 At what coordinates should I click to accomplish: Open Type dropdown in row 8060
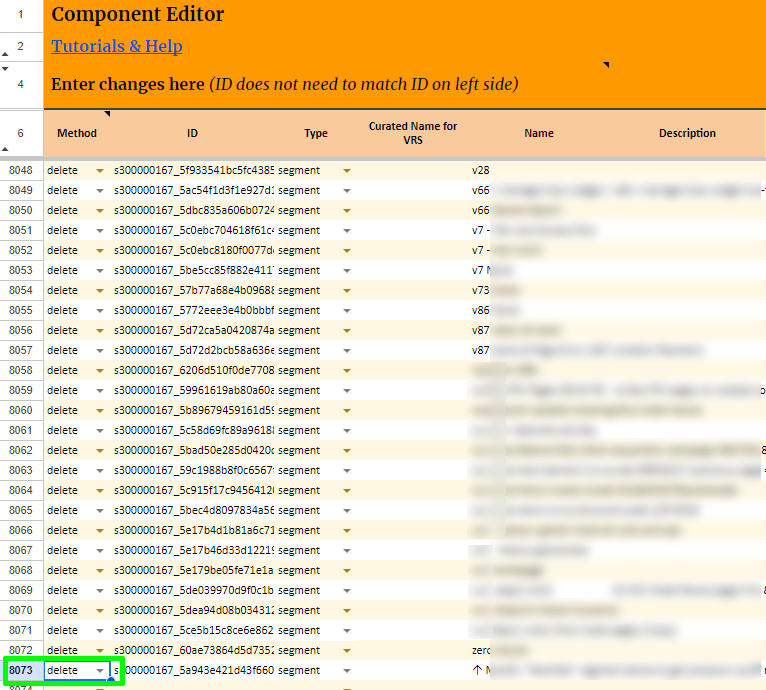coord(347,410)
